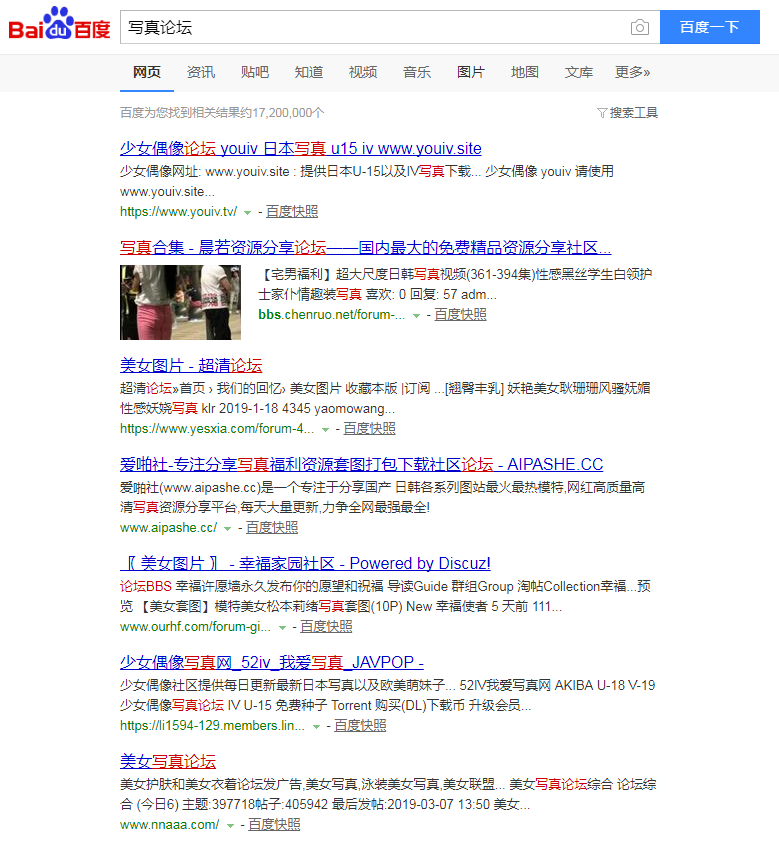Image resolution: width=779 pixels, height=845 pixels.
Task: Click the www.ourhf.com/forum-gi URL text
Action: click(195, 627)
